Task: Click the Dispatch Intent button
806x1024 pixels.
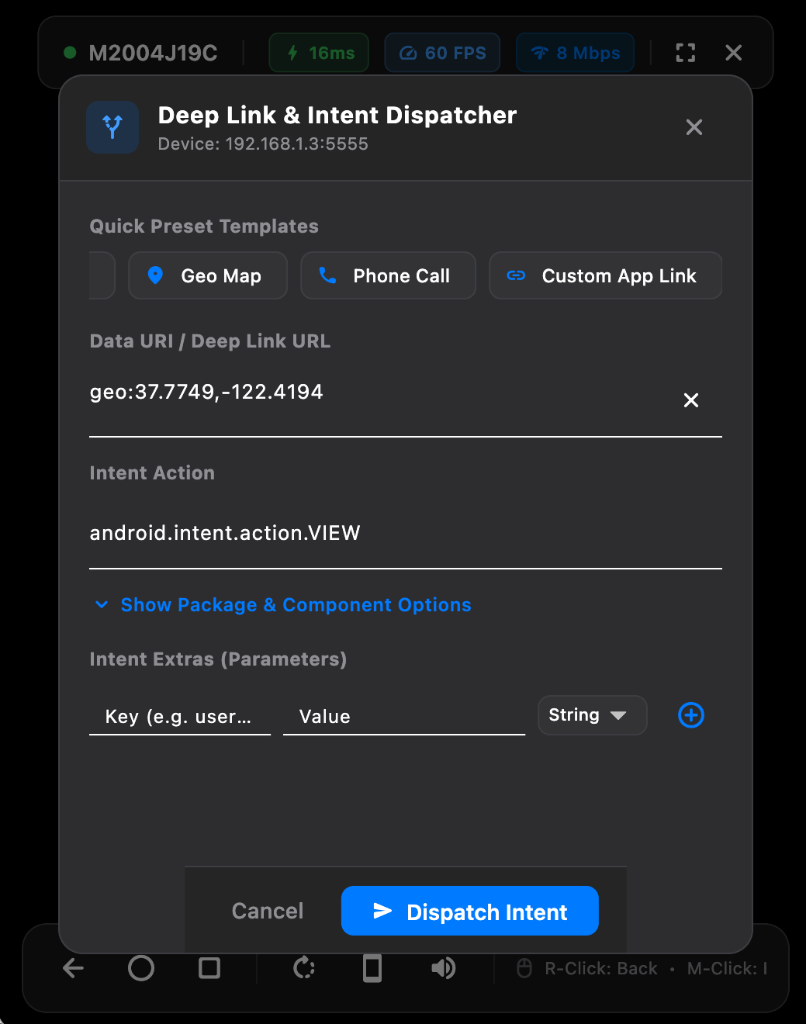Action: click(x=470, y=911)
